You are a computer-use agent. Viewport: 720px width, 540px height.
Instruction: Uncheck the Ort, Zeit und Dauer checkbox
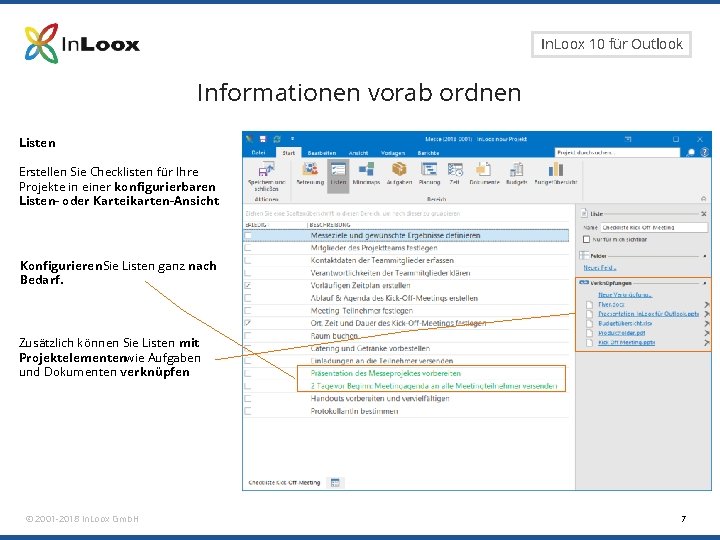(x=248, y=323)
